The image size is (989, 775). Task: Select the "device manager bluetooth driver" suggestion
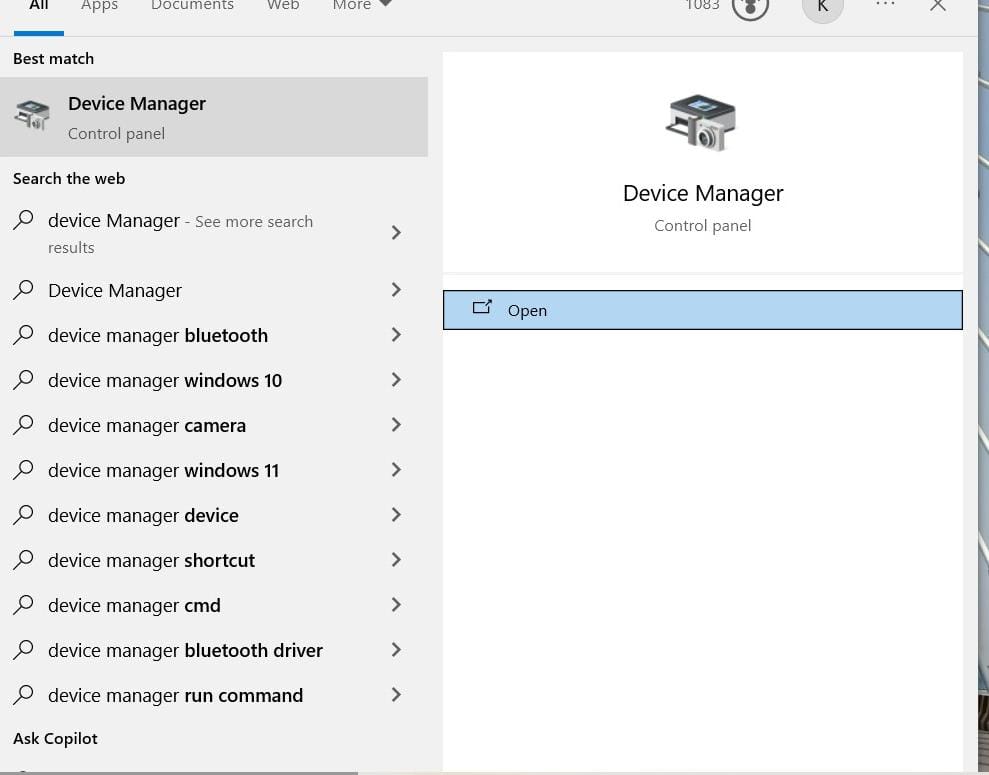[x=185, y=650]
